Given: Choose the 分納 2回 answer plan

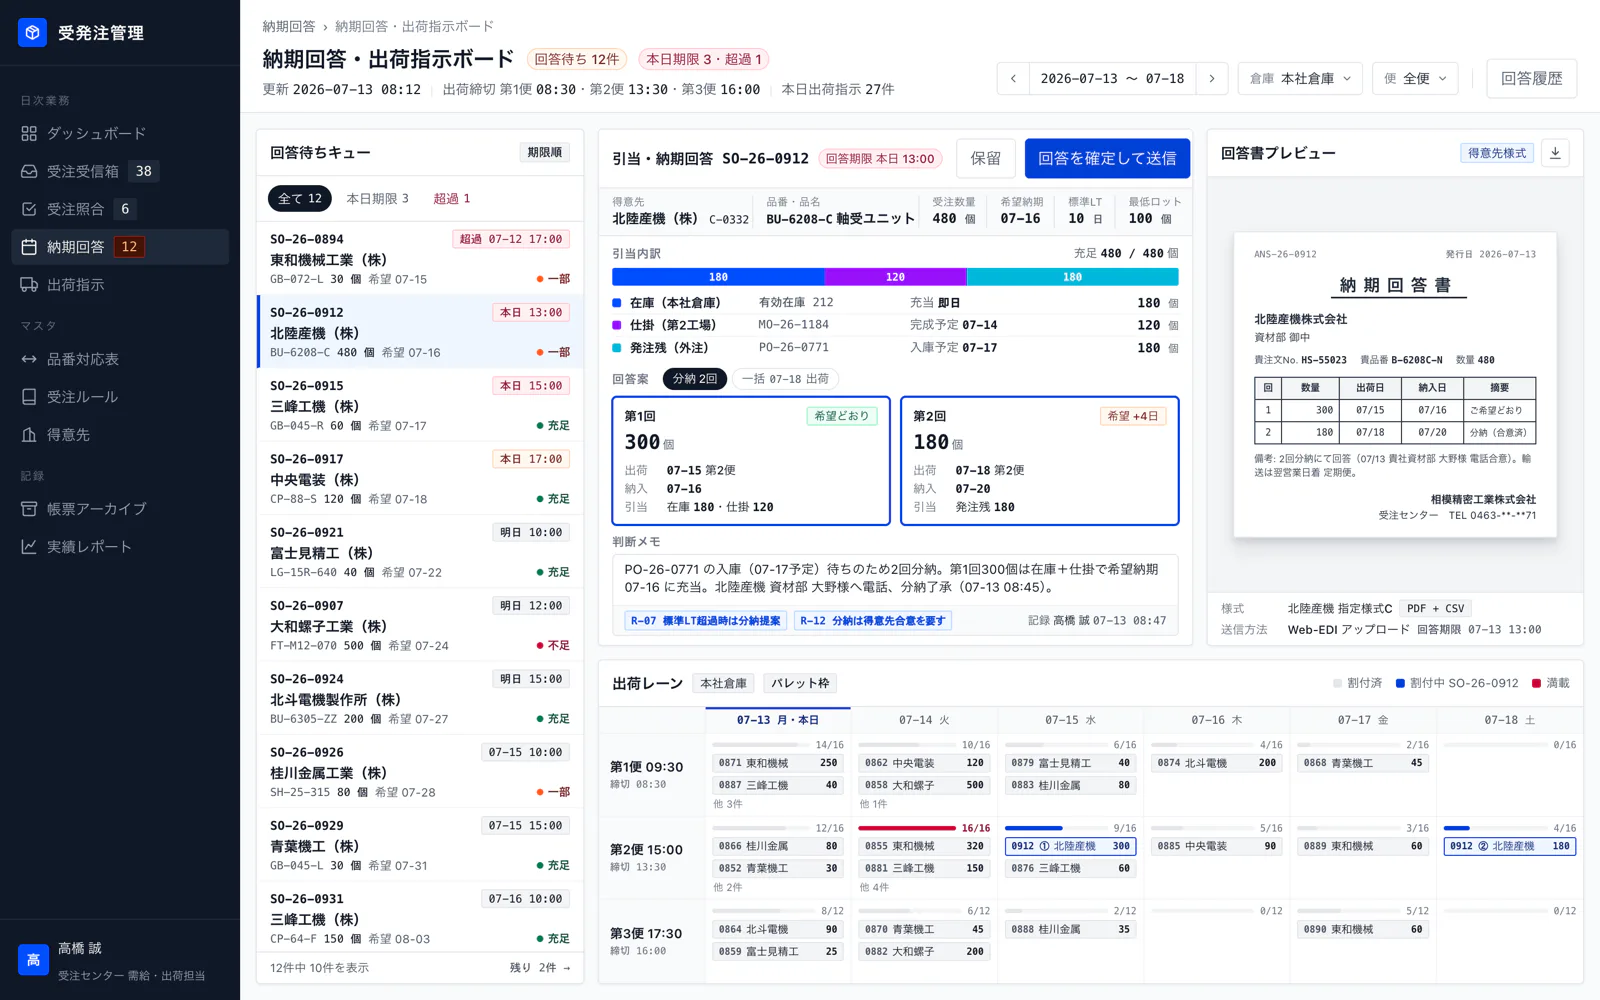Looking at the screenshot, I should (695, 379).
